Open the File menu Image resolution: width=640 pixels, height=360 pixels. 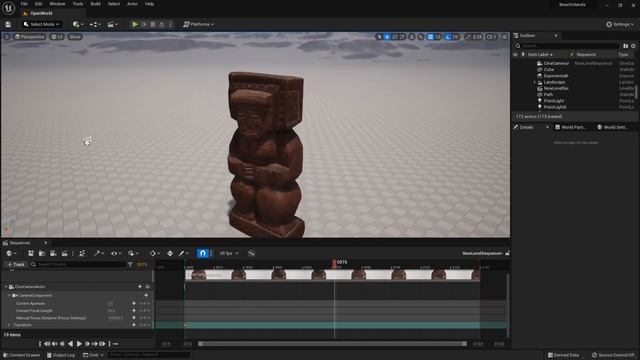pyautogui.click(x=24, y=4)
